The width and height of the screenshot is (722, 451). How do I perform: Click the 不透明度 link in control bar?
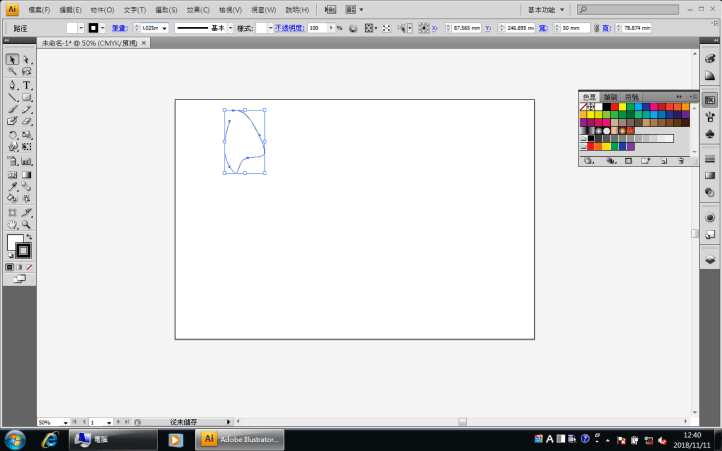pos(290,28)
